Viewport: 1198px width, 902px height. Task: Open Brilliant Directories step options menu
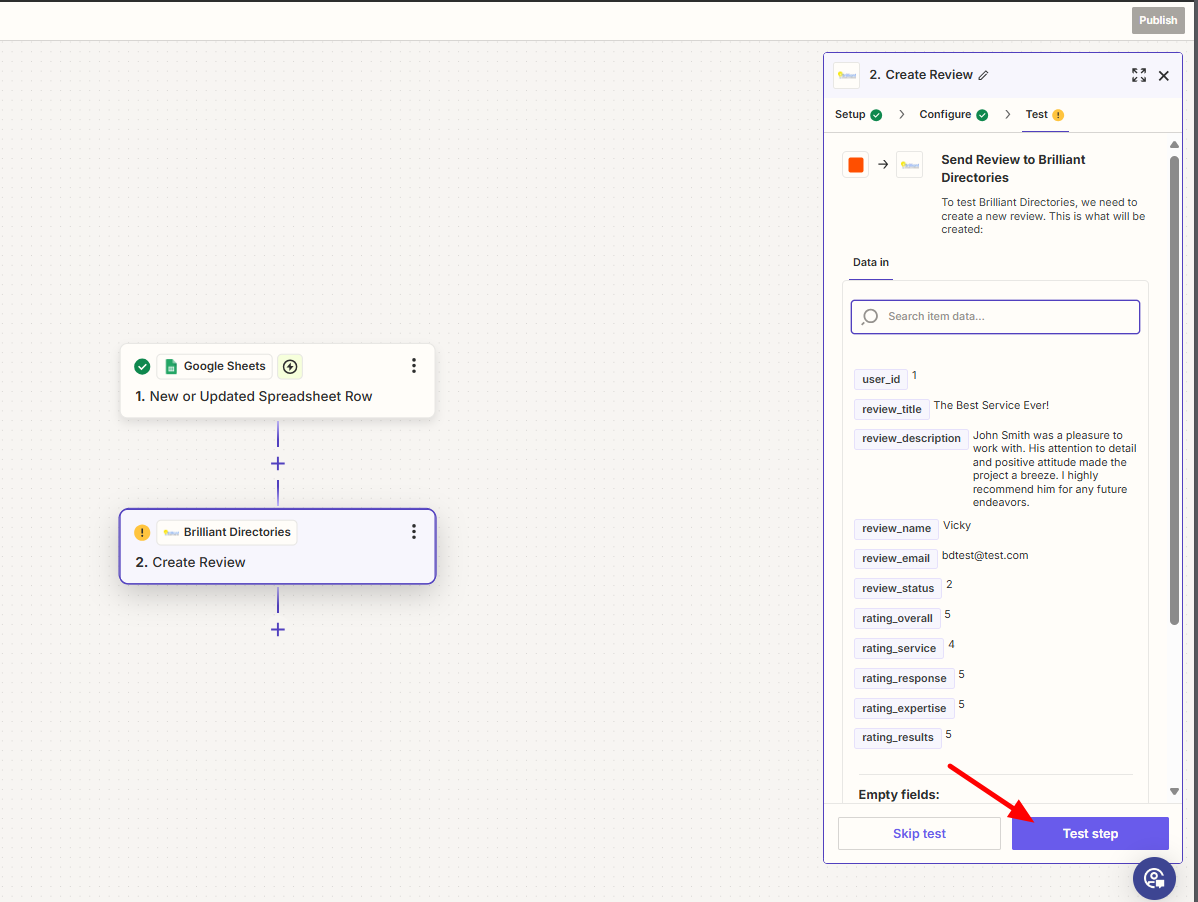pyautogui.click(x=413, y=532)
